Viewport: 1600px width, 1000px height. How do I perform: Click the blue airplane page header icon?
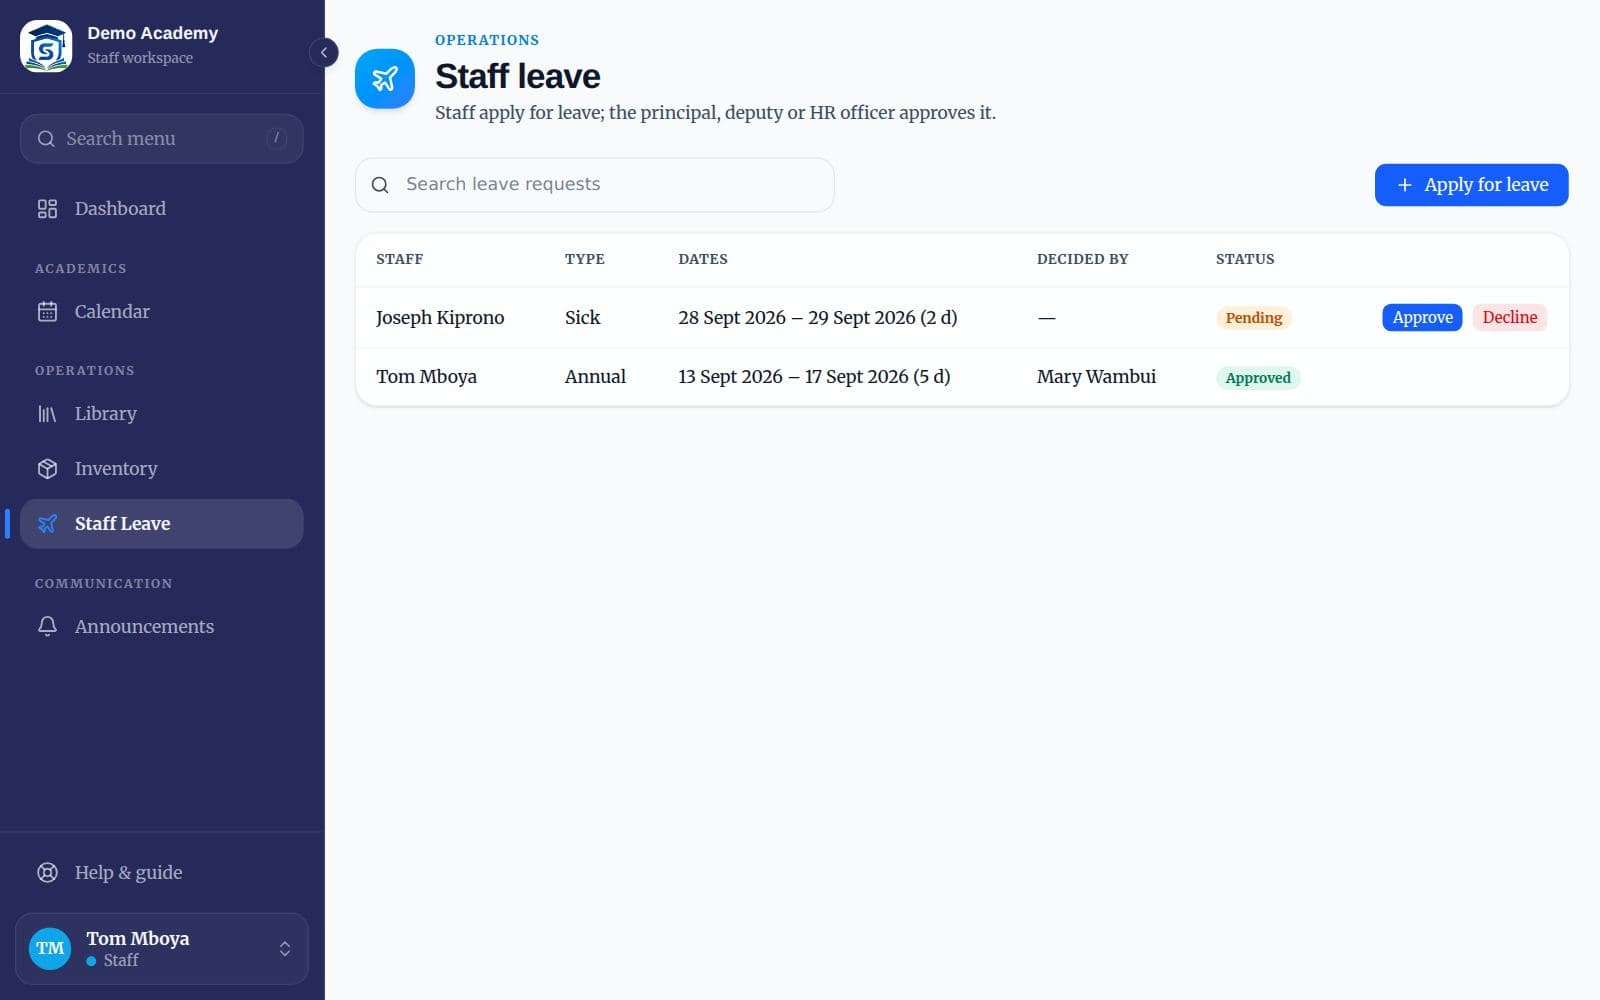[x=385, y=79]
